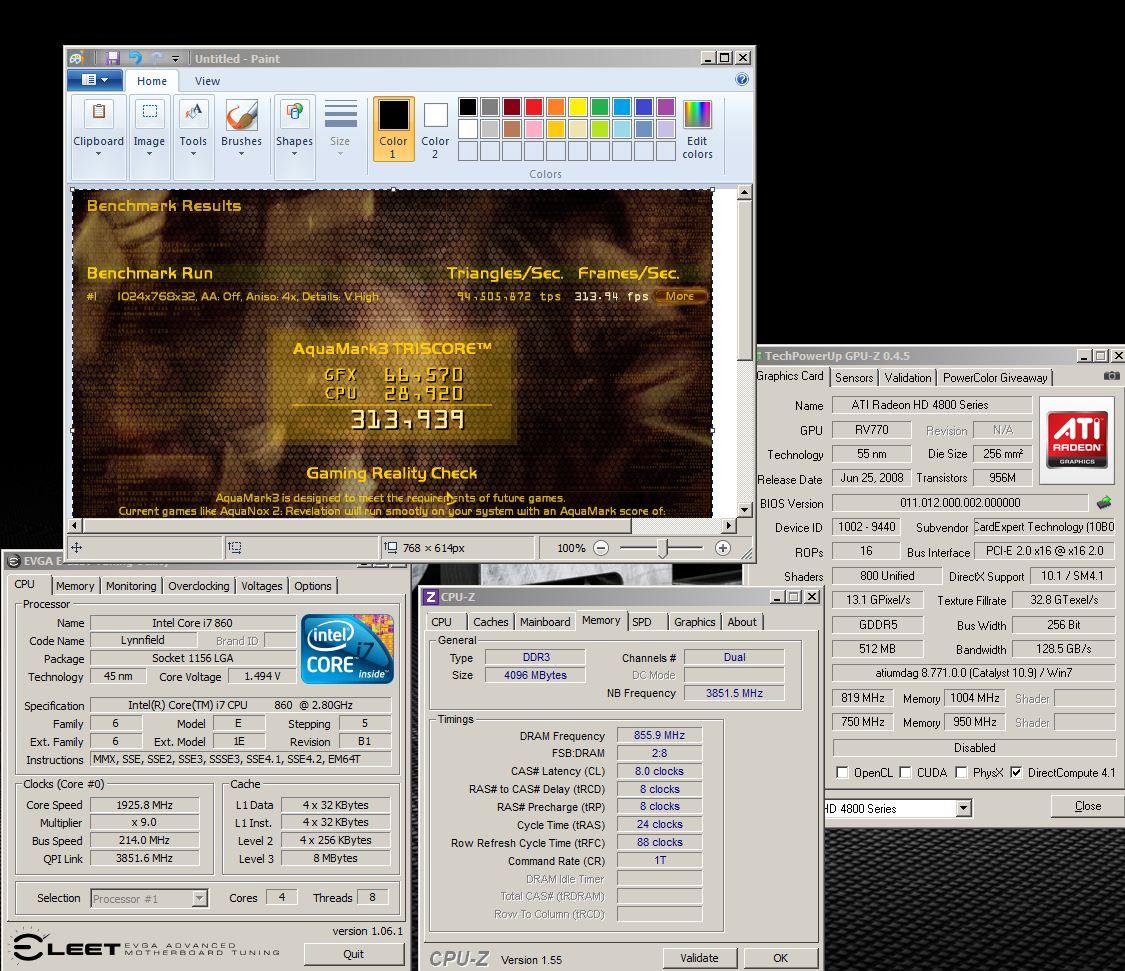The width and height of the screenshot is (1125, 971).
Task: Switch to the View ribbon tab in Paint
Action: [207, 81]
